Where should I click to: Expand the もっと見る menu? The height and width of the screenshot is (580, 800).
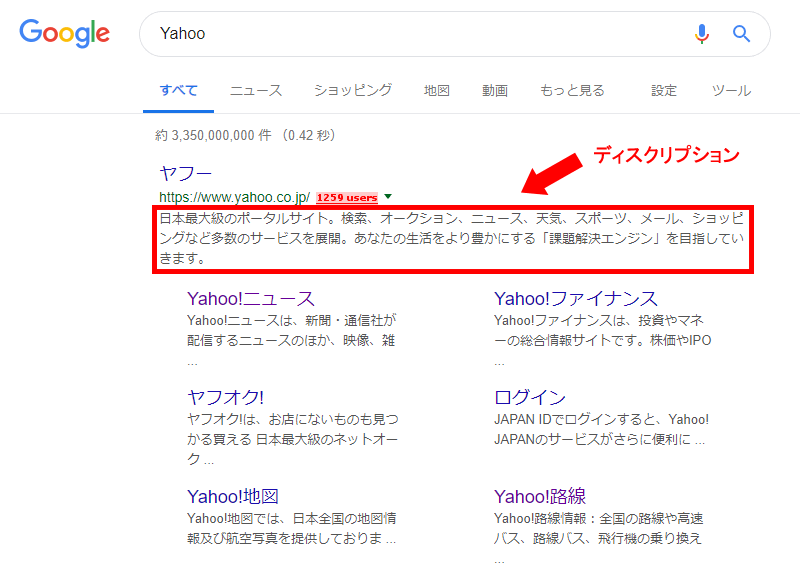[572, 91]
